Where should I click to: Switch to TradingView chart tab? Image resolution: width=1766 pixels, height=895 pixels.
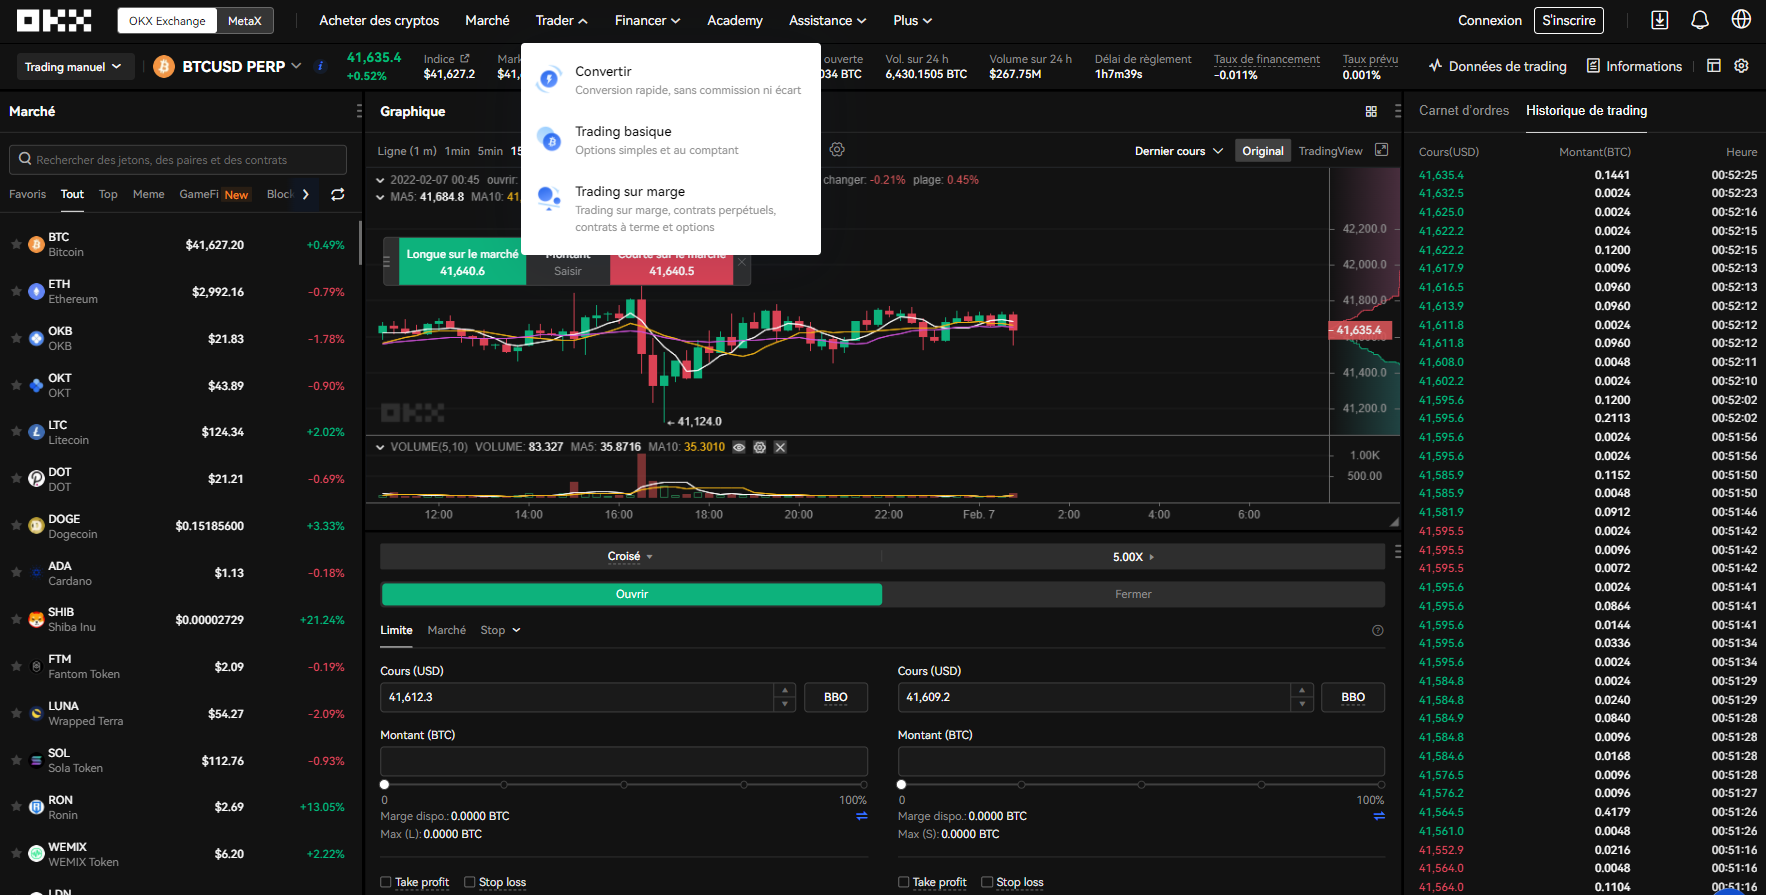1330,151
